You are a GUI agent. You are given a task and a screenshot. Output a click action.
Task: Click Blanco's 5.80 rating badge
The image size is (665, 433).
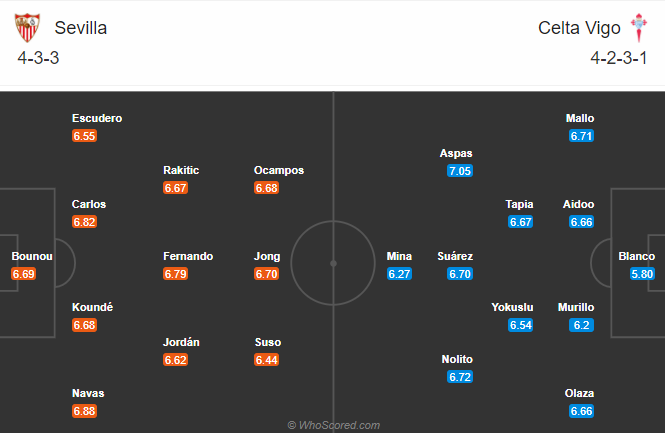(x=642, y=274)
